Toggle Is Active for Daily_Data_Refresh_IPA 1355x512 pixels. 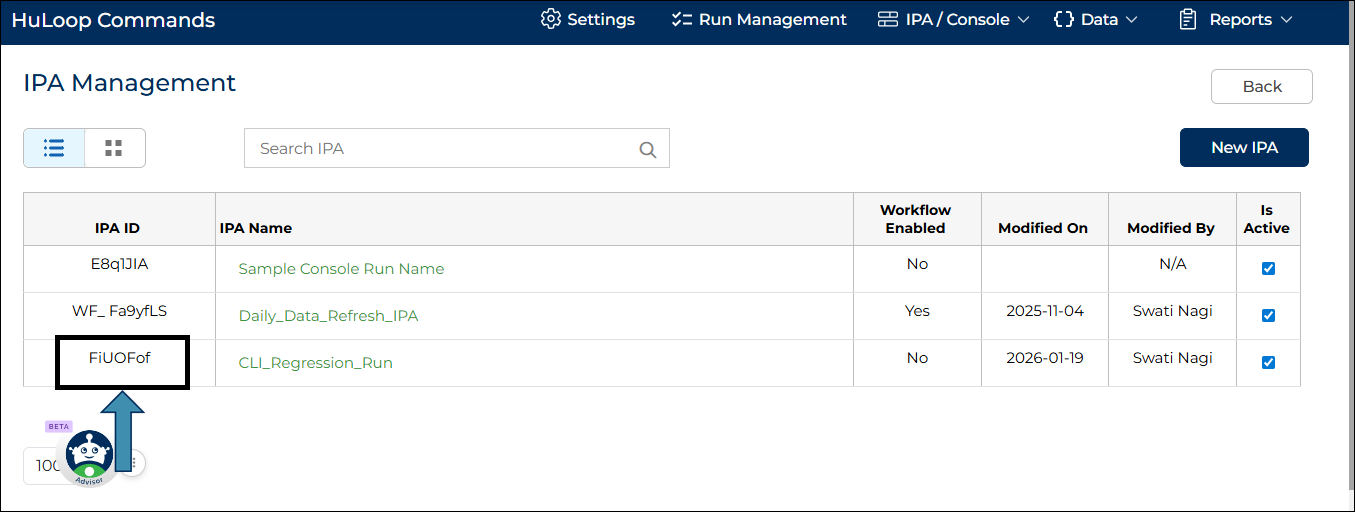[x=1268, y=316]
